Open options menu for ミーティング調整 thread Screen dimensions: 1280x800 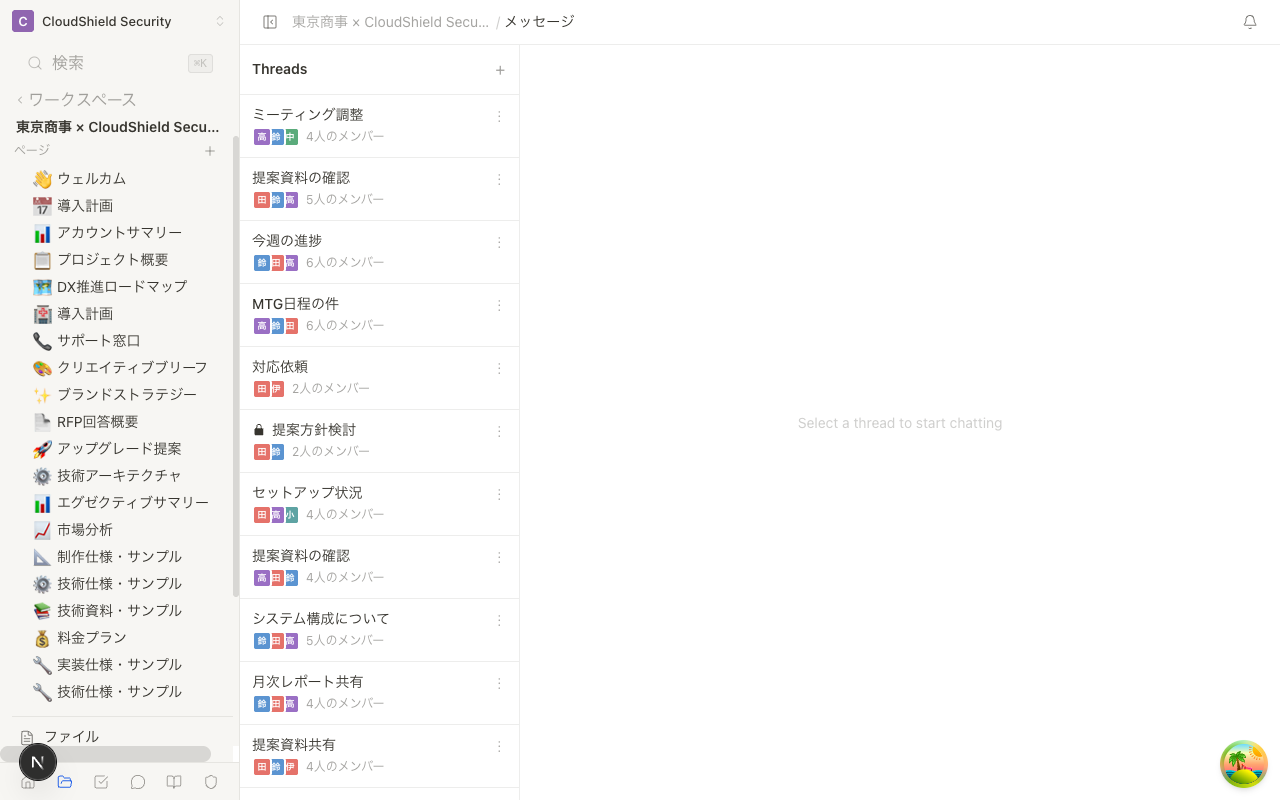[x=499, y=117]
